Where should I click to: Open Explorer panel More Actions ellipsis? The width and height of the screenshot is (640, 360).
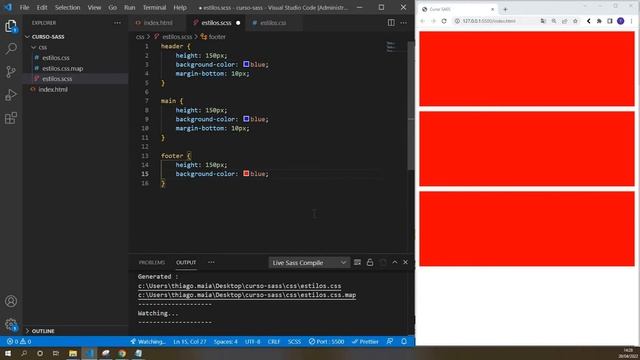click(x=118, y=23)
